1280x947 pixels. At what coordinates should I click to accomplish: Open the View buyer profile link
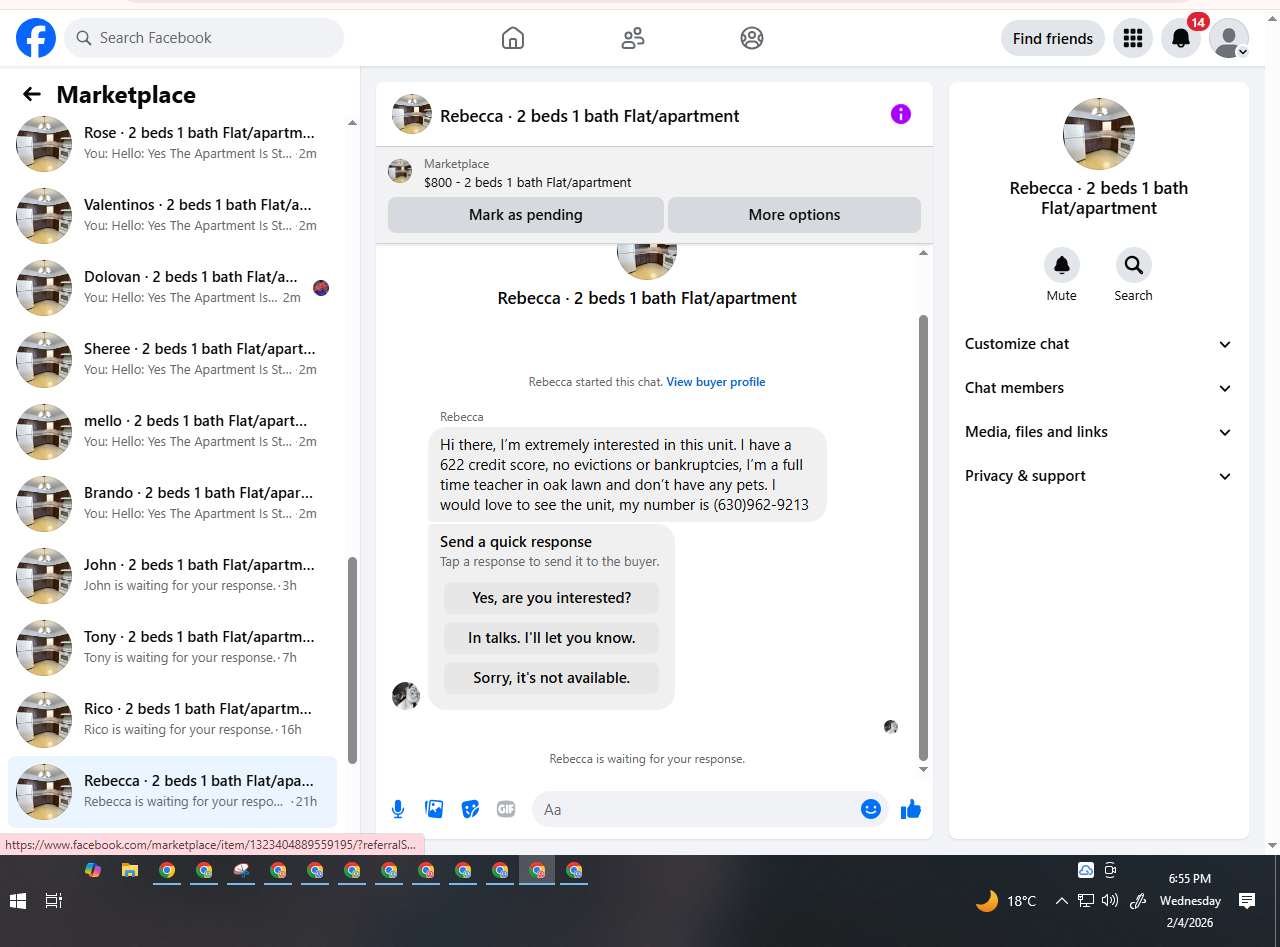(x=716, y=382)
